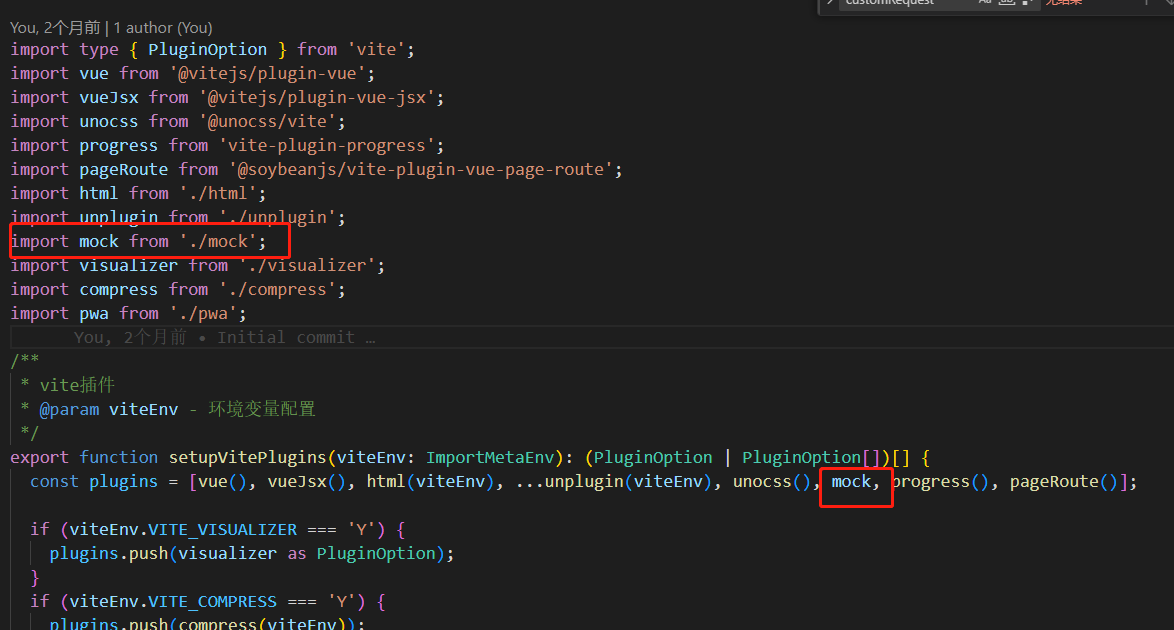Click the './visualizer' import path
The height and width of the screenshot is (630, 1174).
click(307, 265)
